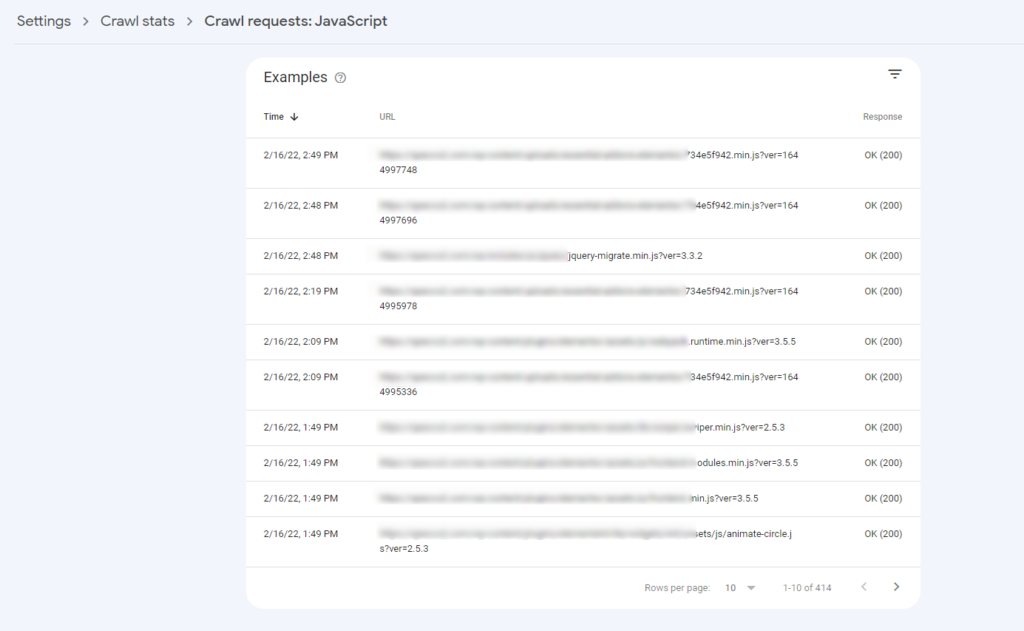Navigate to Settings breadcrumb
The width and height of the screenshot is (1024, 631).
tap(44, 21)
